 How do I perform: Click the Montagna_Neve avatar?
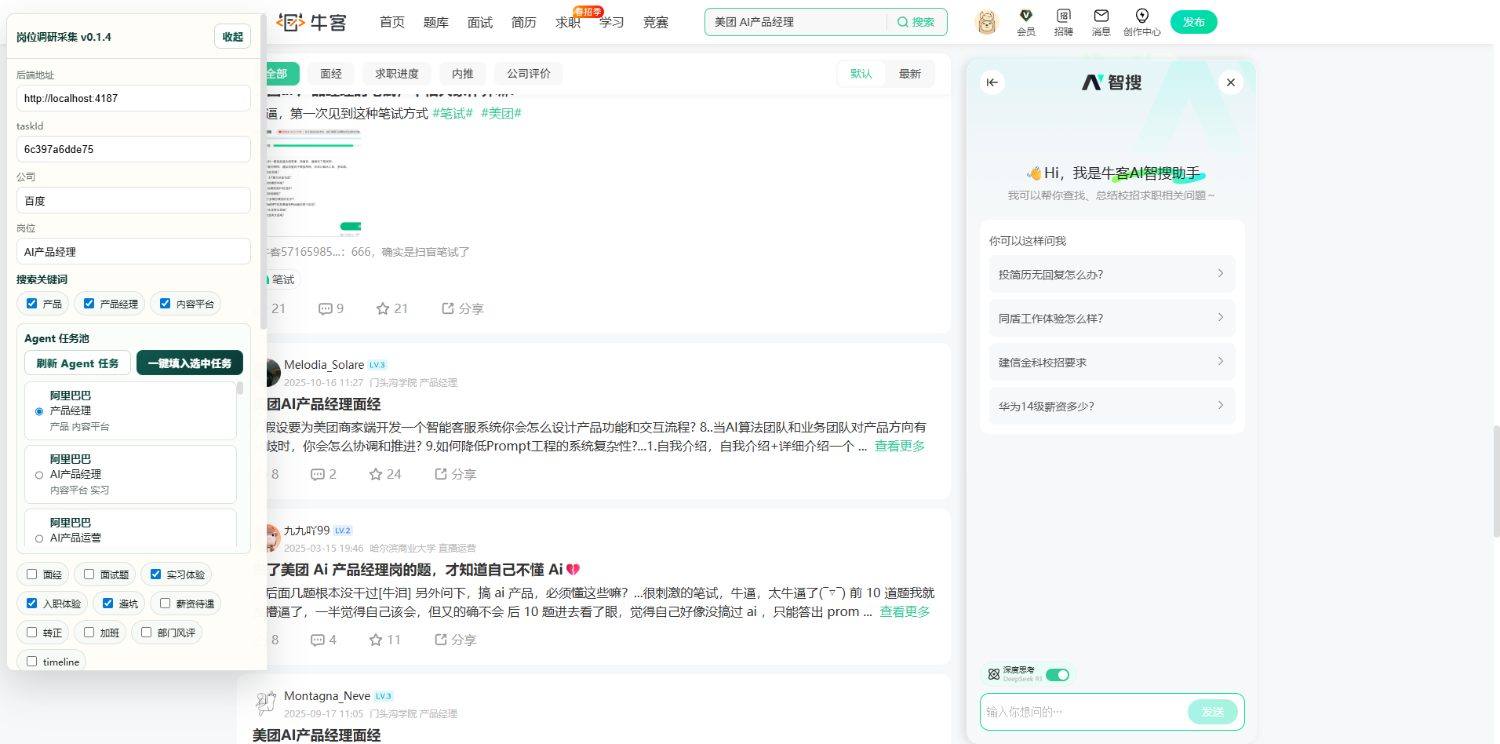(x=265, y=702)
